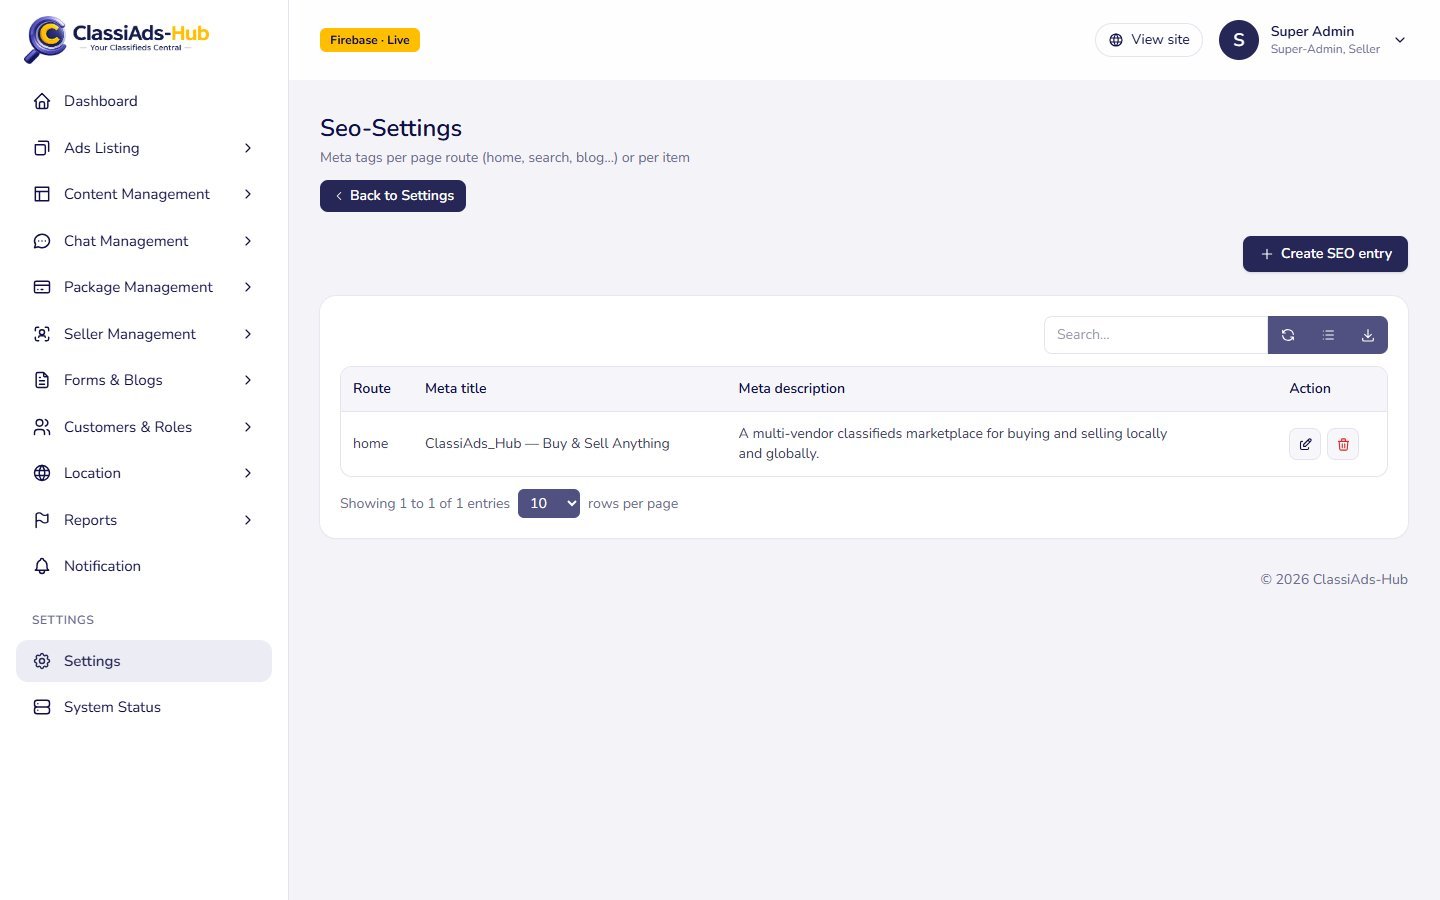
Task: Click the ClassiAds-Hub logo
Action: 117,39
